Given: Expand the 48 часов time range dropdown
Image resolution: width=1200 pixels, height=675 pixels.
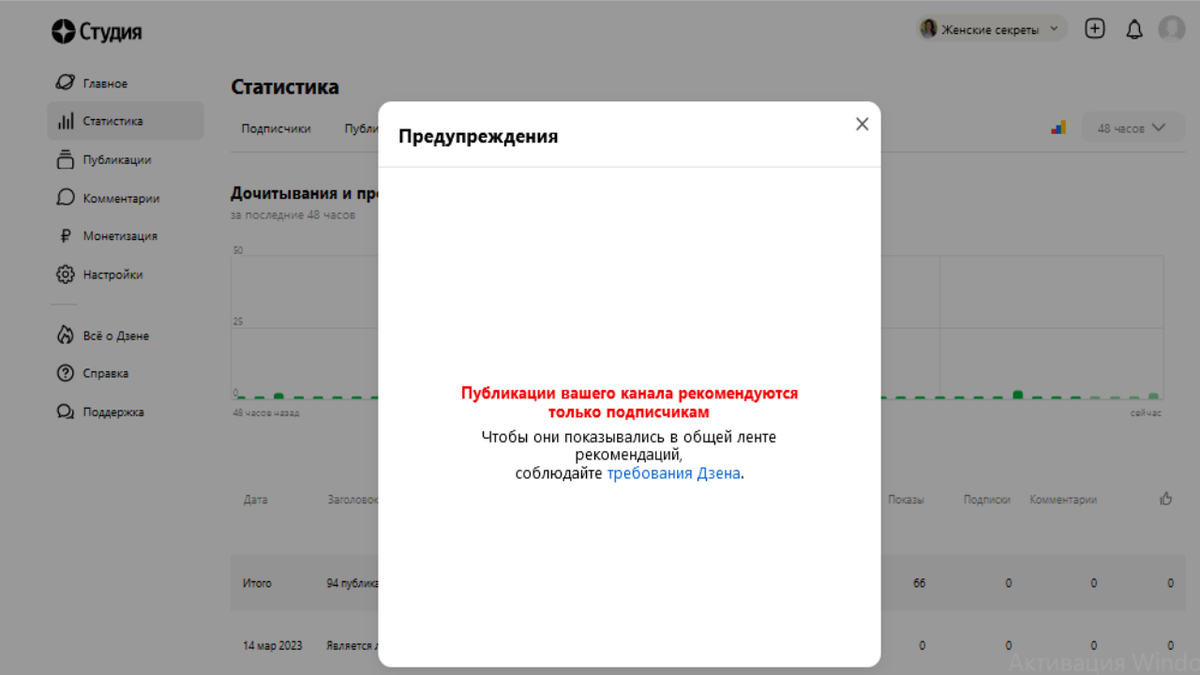Looking at the screenshot, I should point(1133,127).
